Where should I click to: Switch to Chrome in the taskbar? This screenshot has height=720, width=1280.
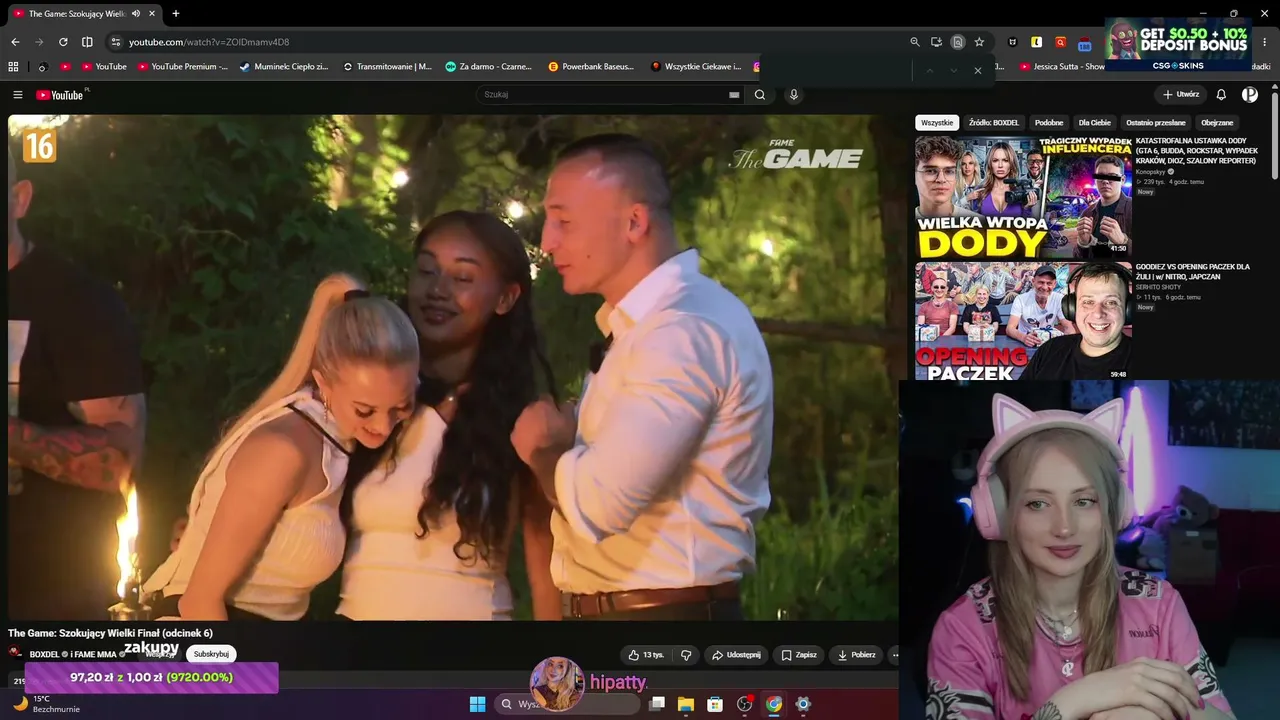[774, 704]
